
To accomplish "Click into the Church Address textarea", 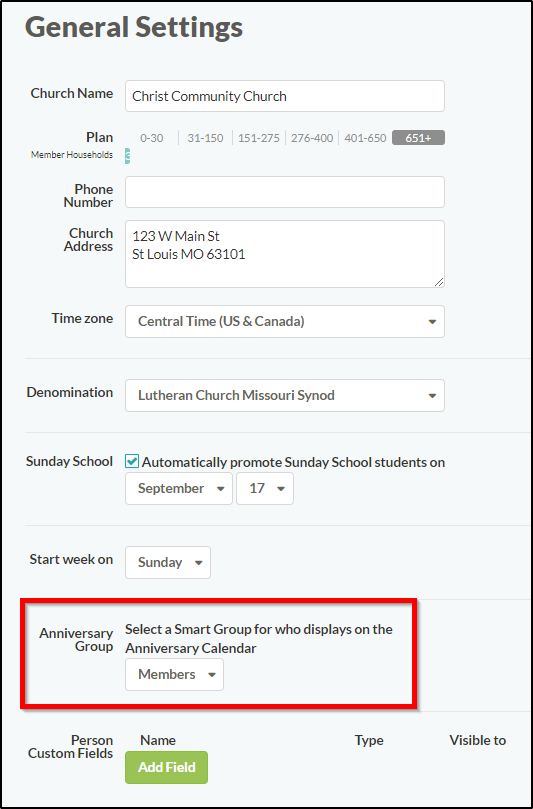I will 284,254.
